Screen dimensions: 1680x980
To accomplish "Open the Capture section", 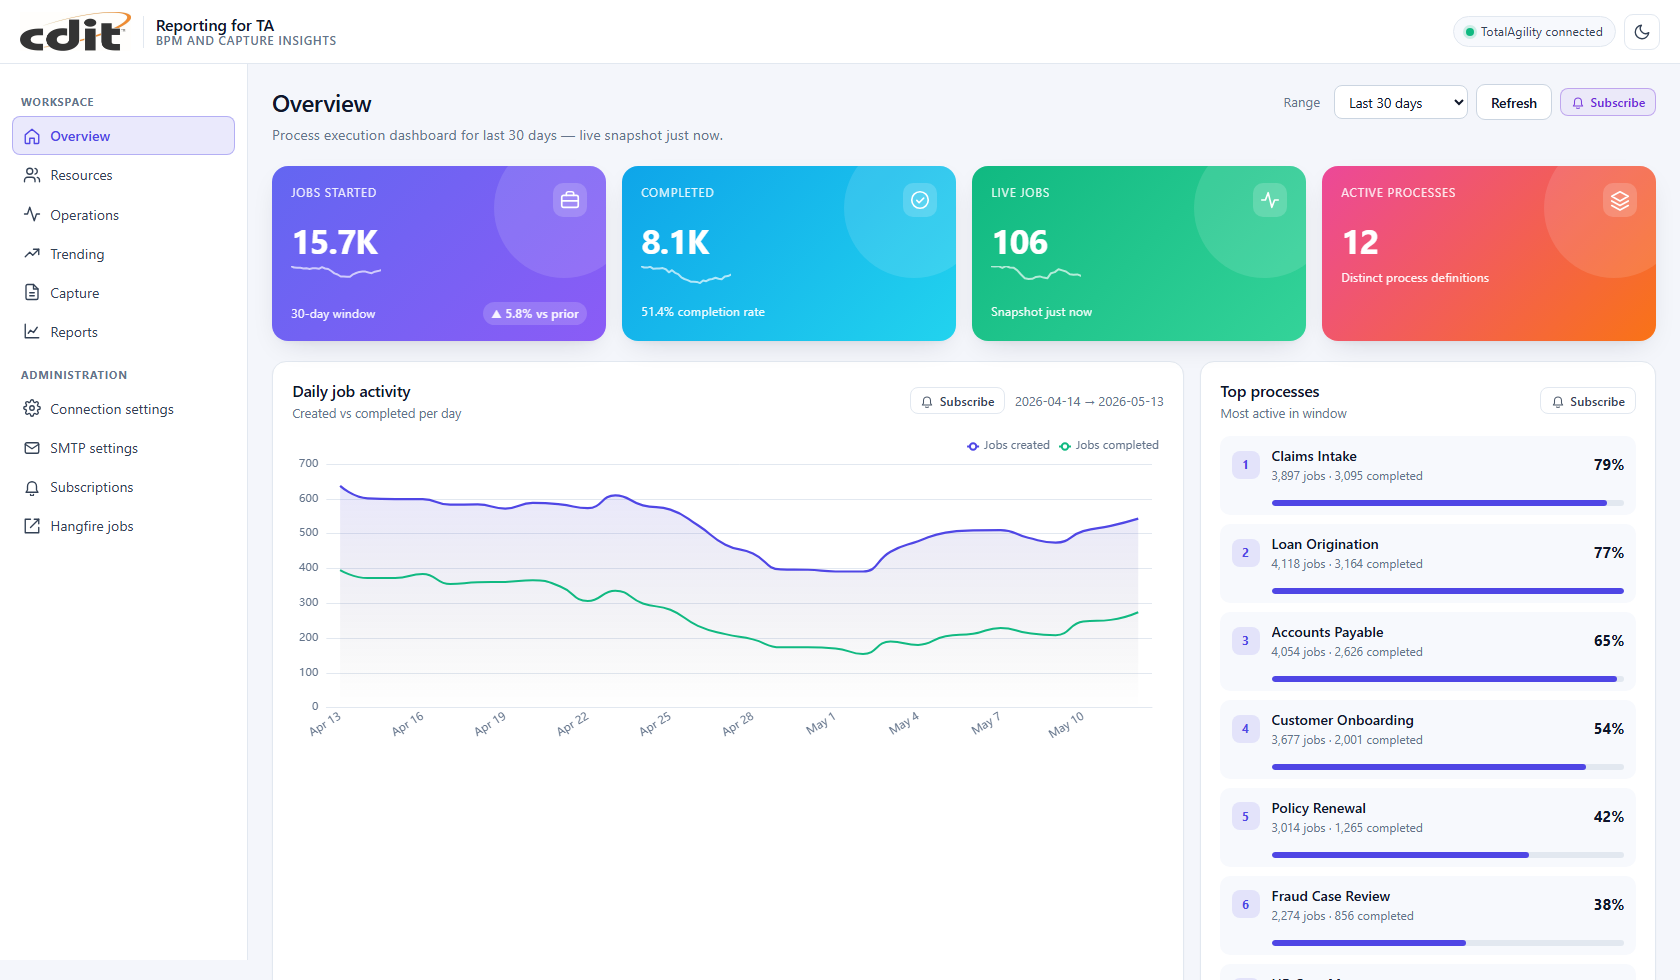I will pos(123,293).
